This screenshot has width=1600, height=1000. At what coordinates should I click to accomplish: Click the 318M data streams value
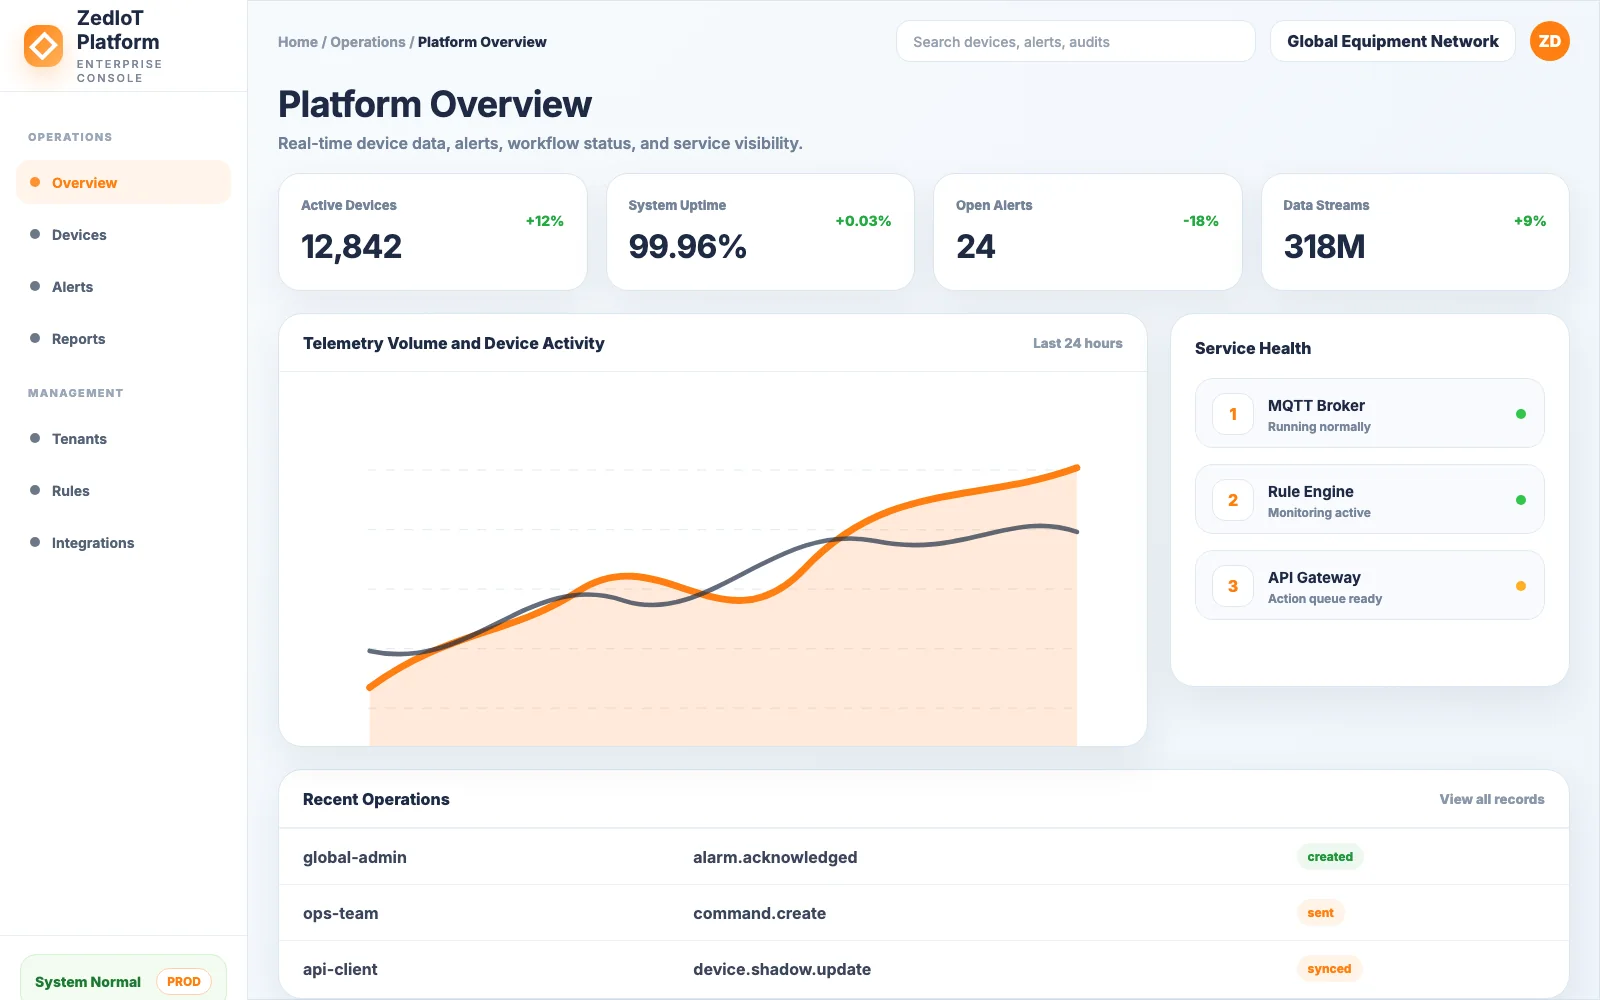(x=1324, y=247)
